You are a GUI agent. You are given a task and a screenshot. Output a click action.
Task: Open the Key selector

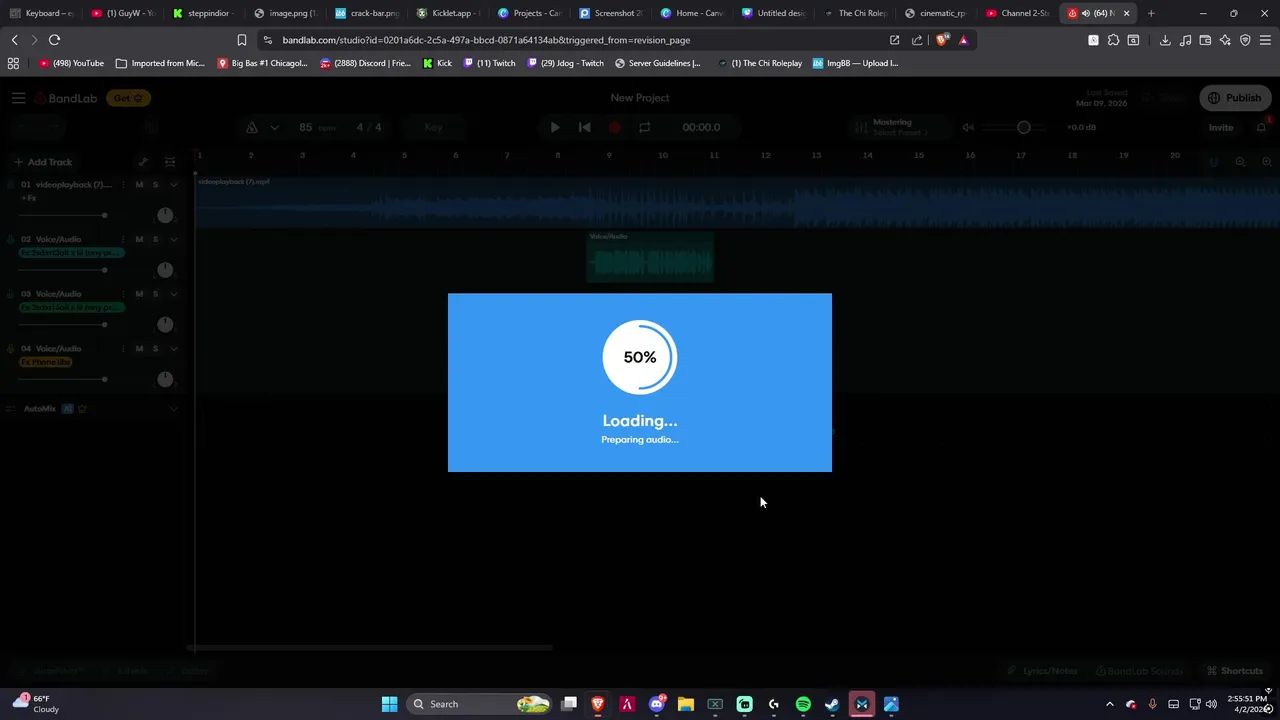(x=433, y=127)
